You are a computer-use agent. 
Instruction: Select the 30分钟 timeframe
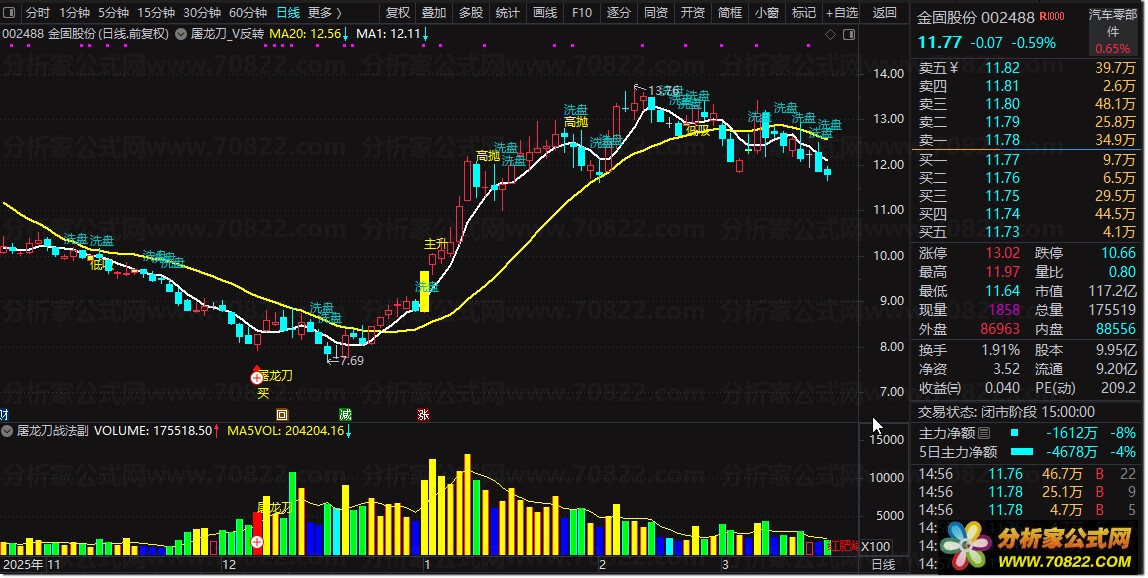click(x=202, y=12)
